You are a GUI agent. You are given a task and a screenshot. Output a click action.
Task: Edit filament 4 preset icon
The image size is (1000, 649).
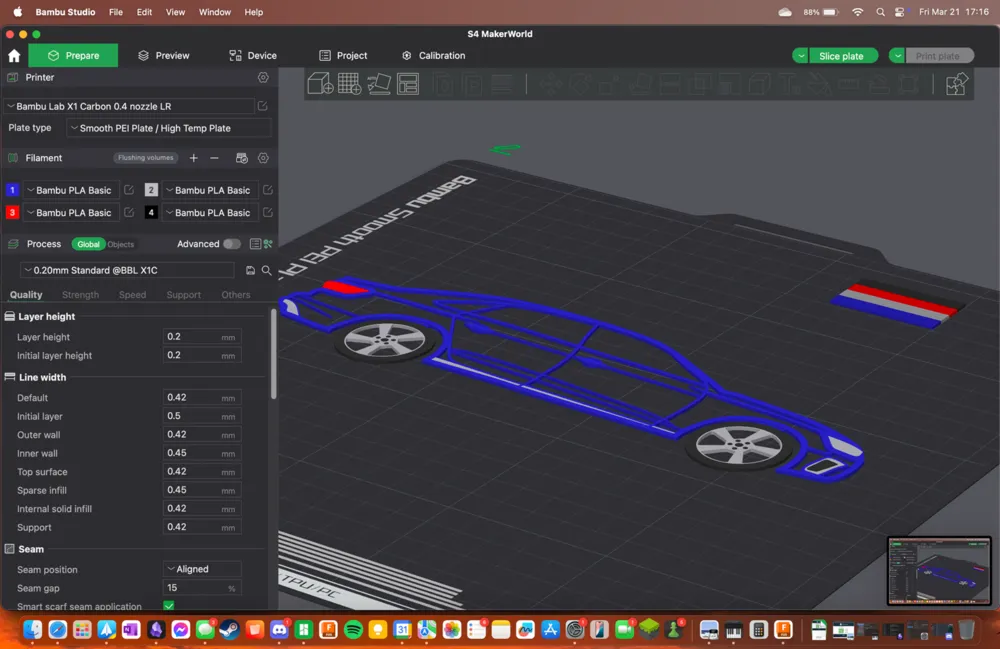tap(268, 212)
